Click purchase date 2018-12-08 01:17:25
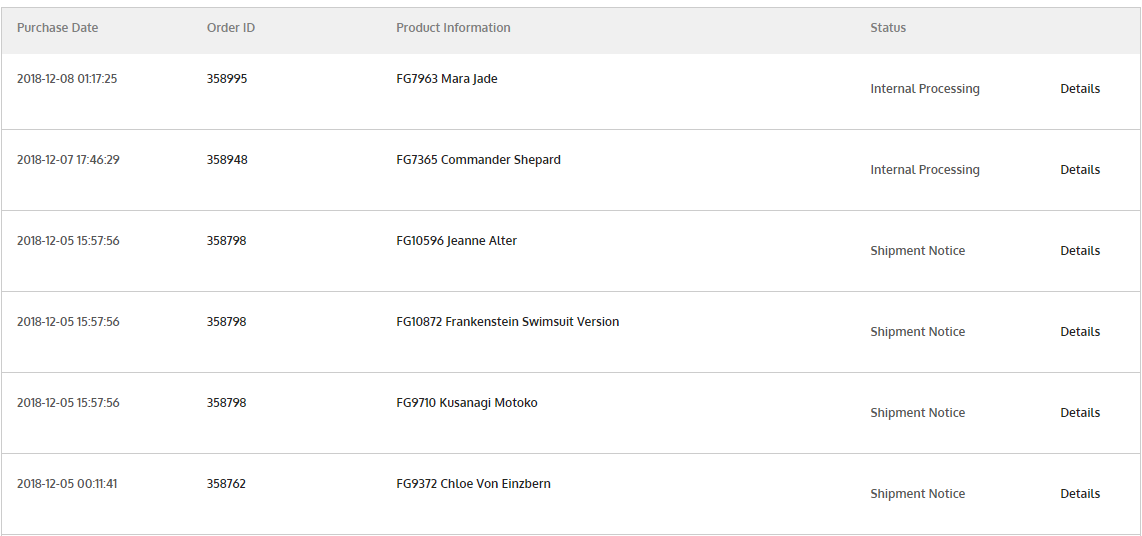This screenshot has width=1142, height=536. tap(67, 79)
